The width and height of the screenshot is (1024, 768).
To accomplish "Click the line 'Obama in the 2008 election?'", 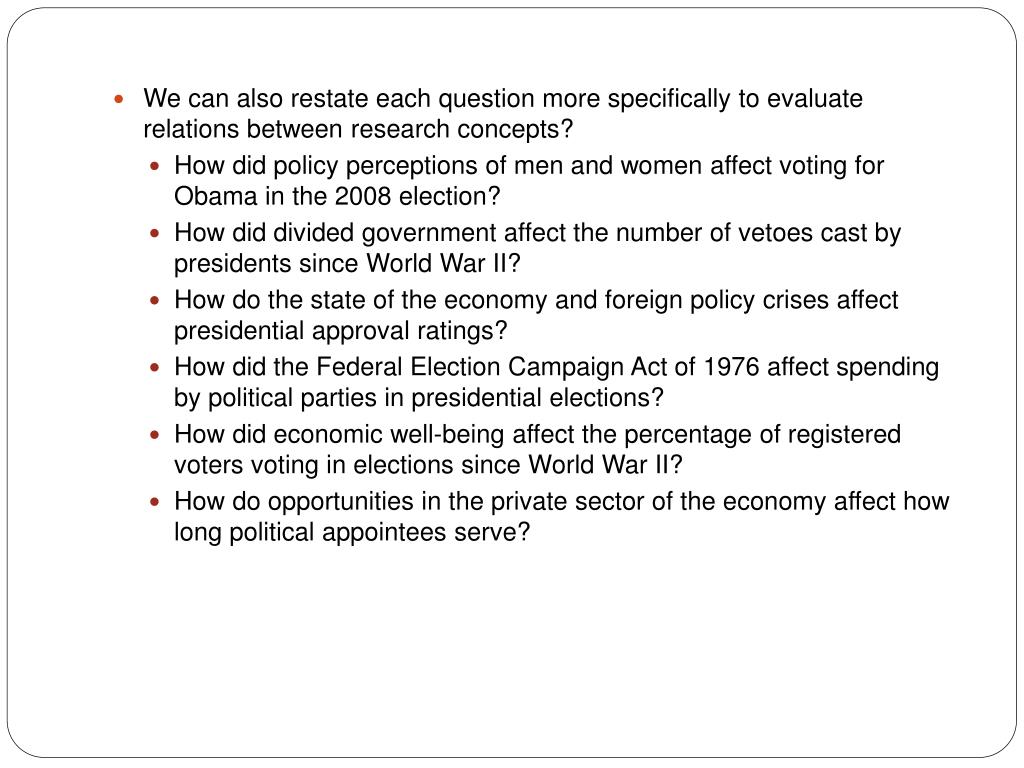I will click(337, 196).
